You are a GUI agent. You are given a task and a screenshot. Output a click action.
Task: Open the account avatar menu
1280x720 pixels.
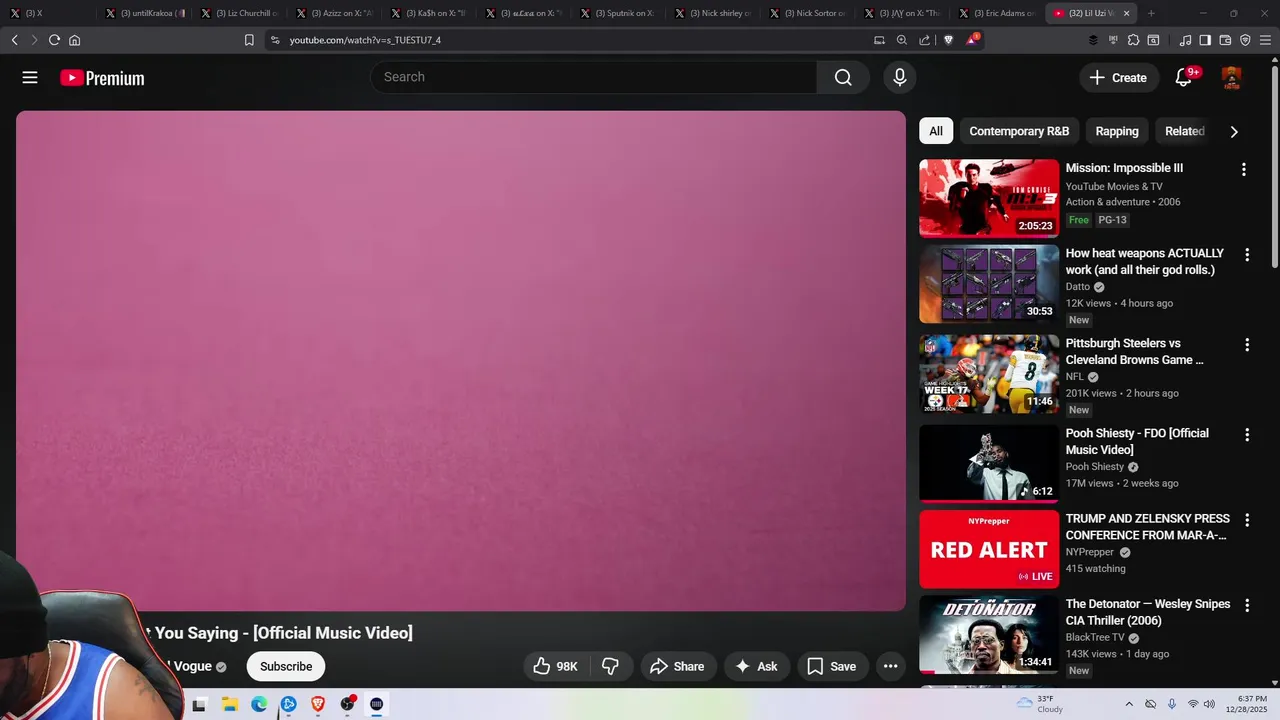(x=1232, y=77)
